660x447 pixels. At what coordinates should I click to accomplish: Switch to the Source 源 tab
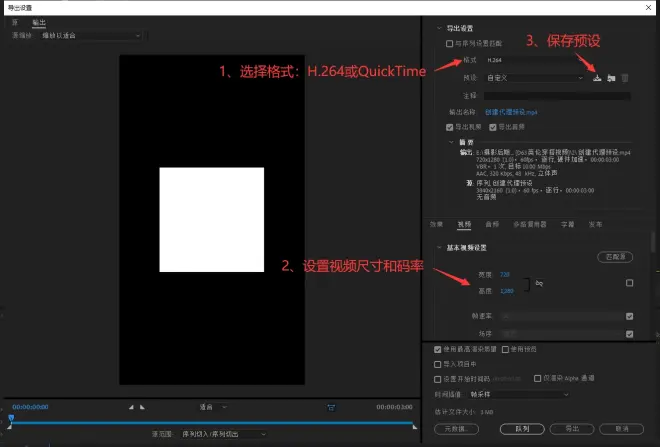point(15,22)
